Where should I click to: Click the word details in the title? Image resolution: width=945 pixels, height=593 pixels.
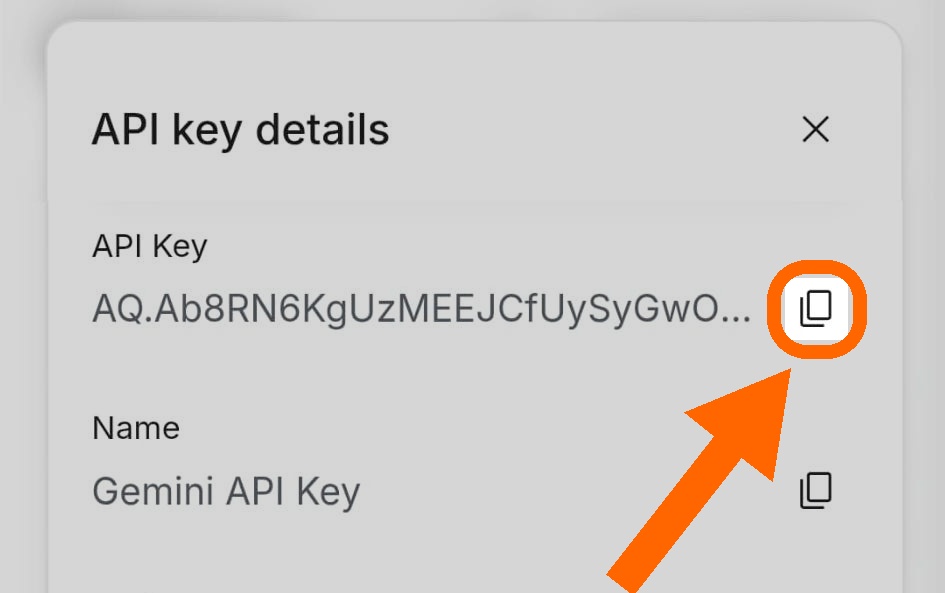tap(322, 130)
